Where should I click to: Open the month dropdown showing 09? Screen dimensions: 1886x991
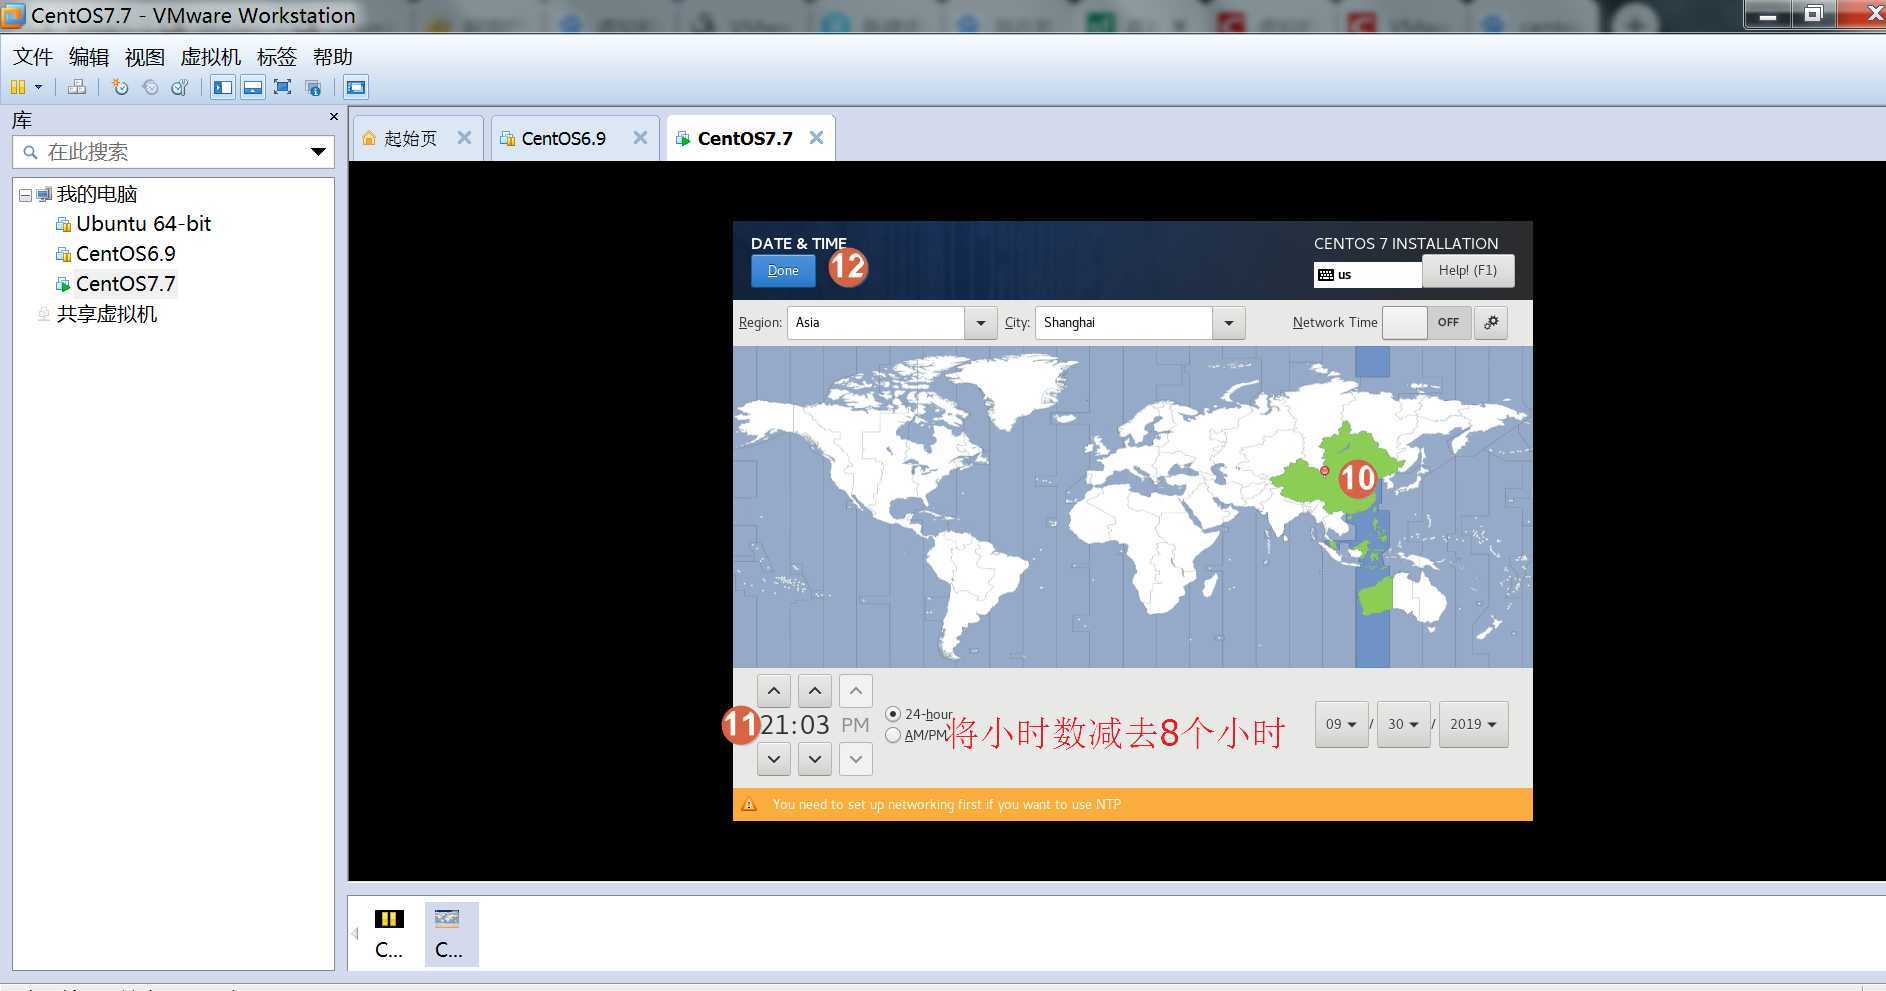(1341, 725)
